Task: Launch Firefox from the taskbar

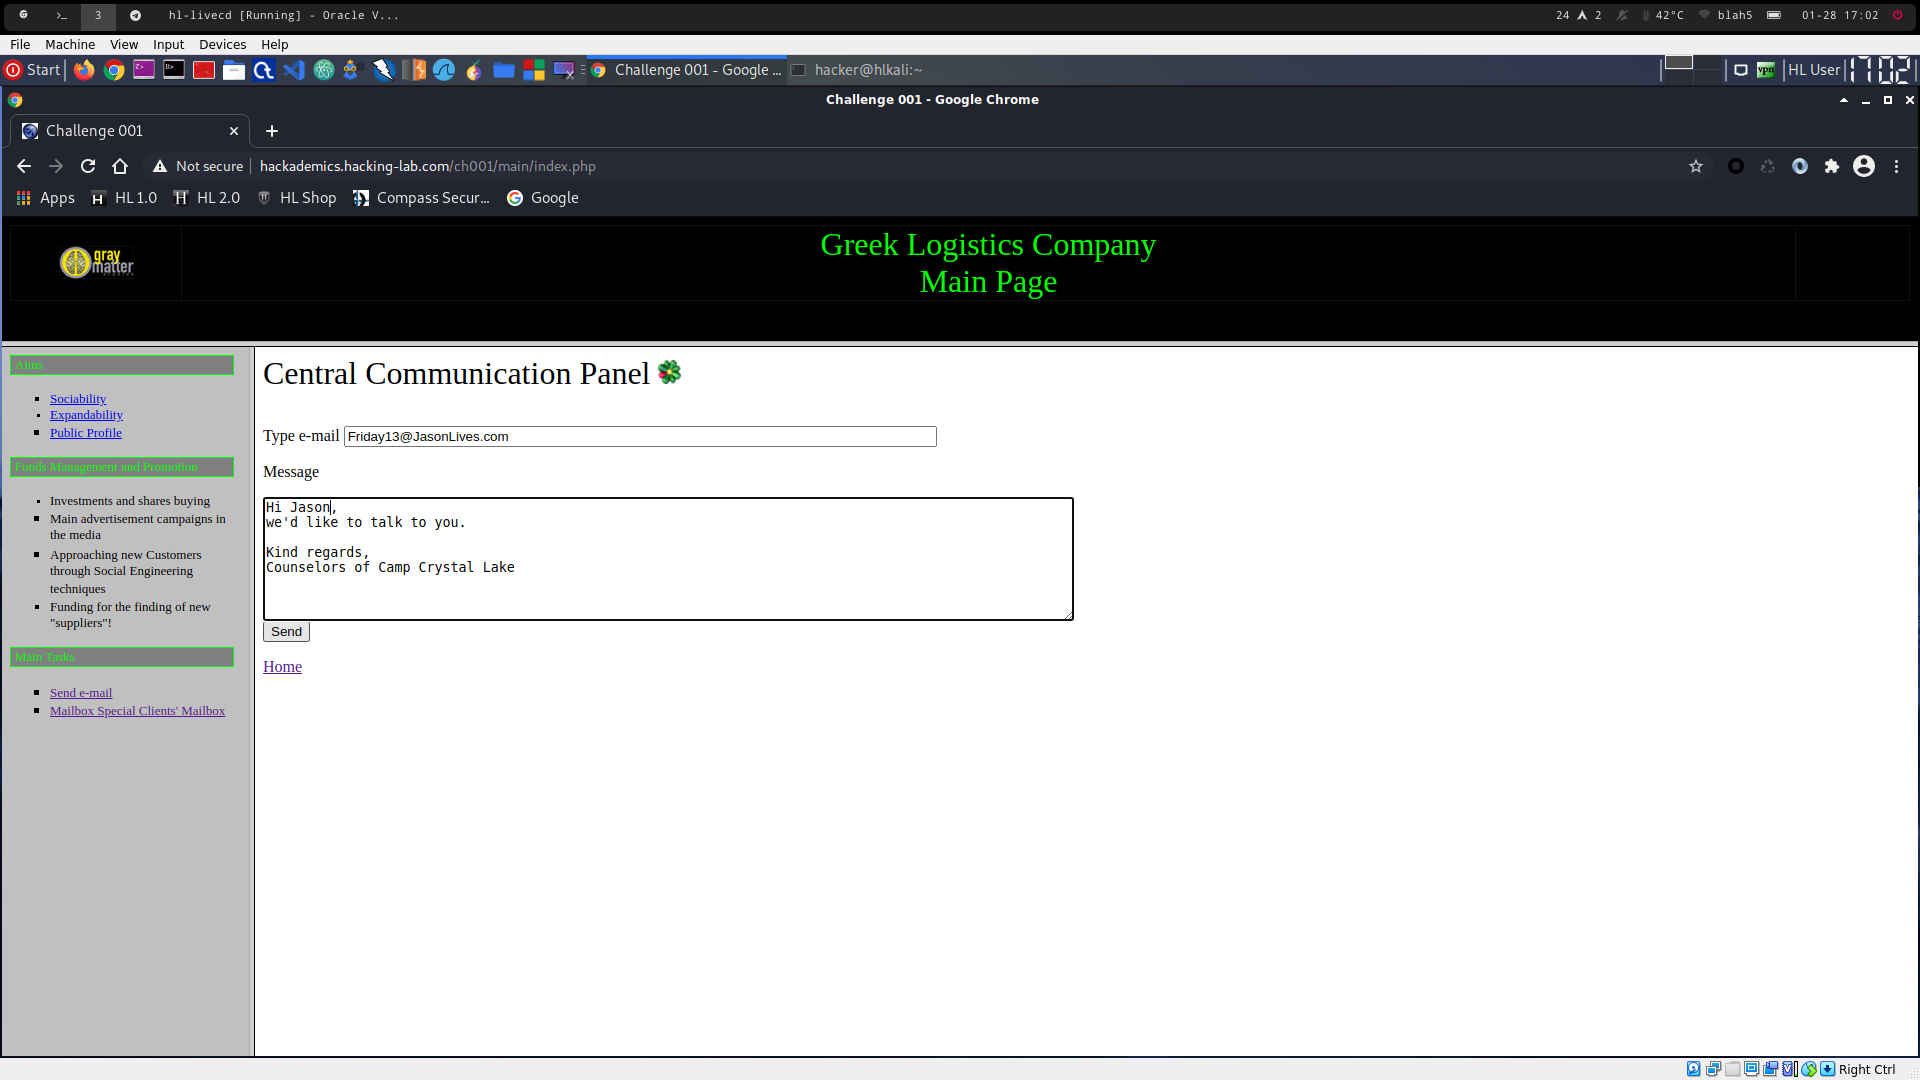Action: point(84,70)
